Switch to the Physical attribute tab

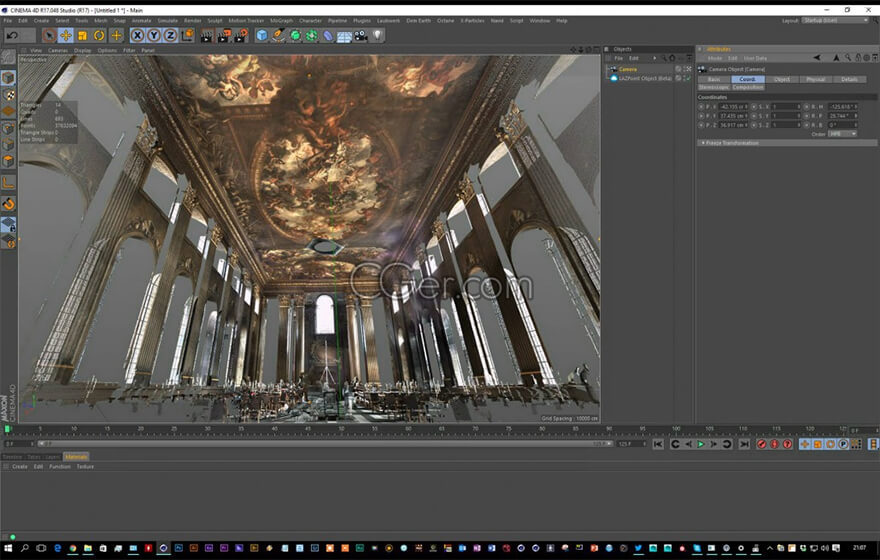815,80
